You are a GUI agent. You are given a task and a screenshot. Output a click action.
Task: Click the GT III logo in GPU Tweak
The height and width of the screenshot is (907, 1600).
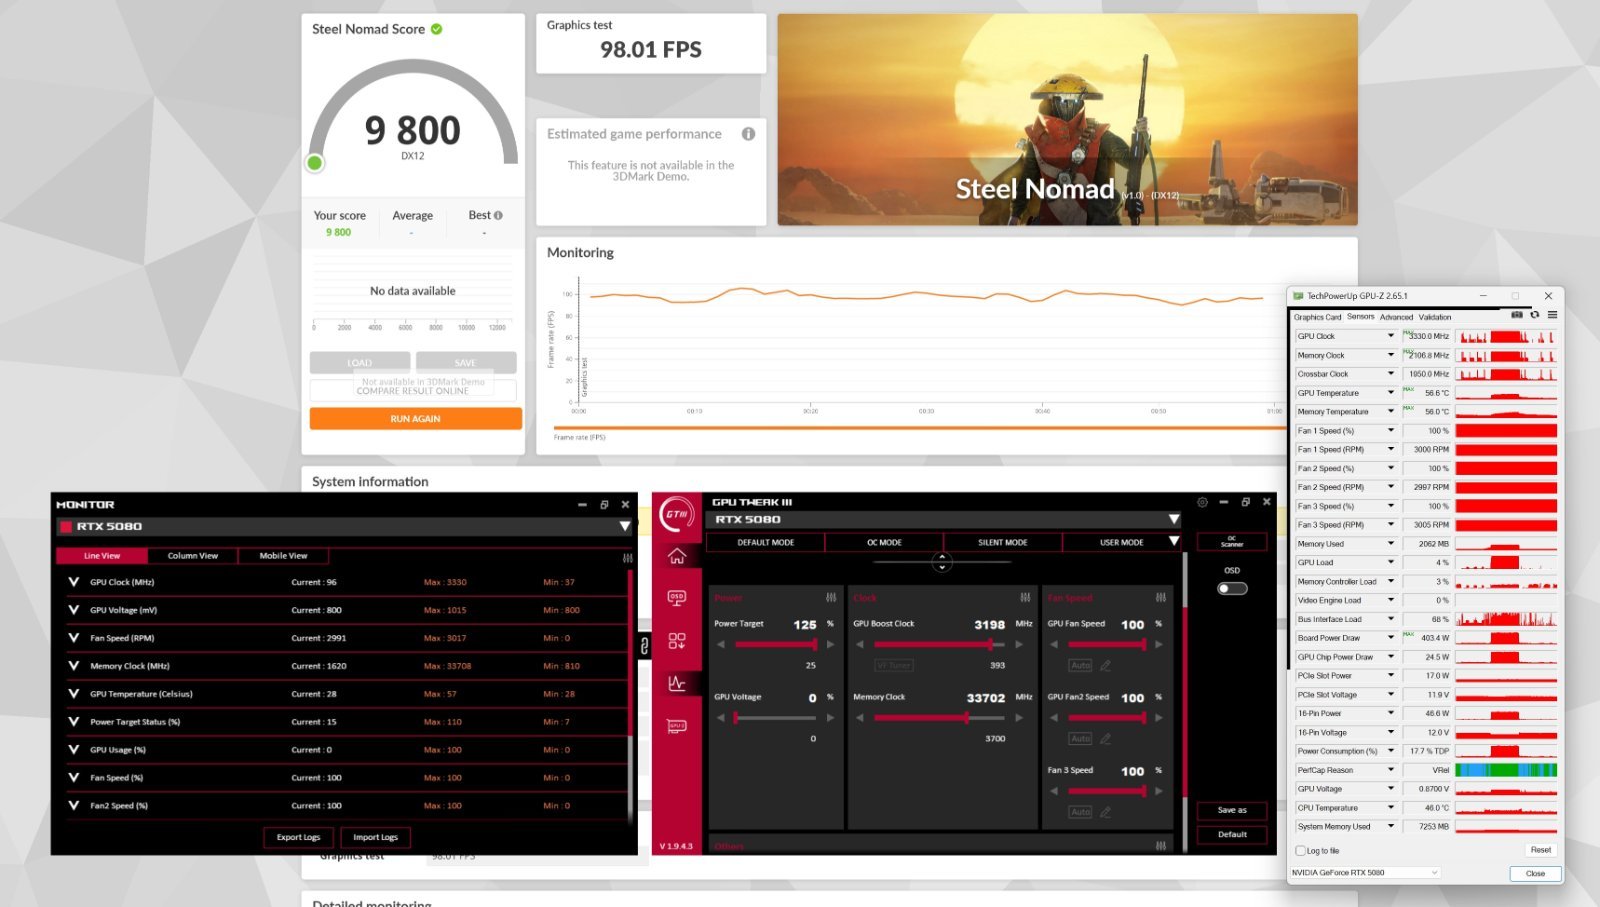[677, 514]
